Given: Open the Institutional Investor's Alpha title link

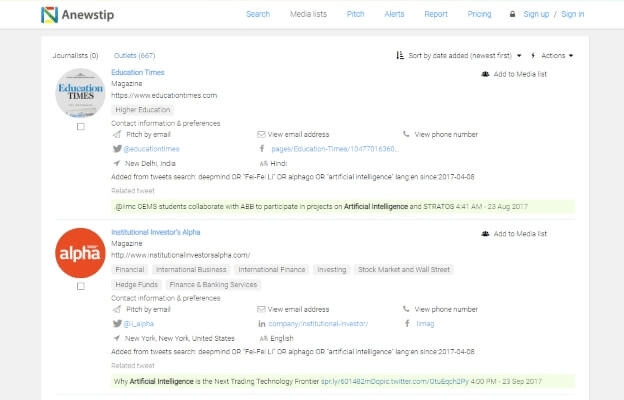Looking at the screenshot, I should 156,232.
